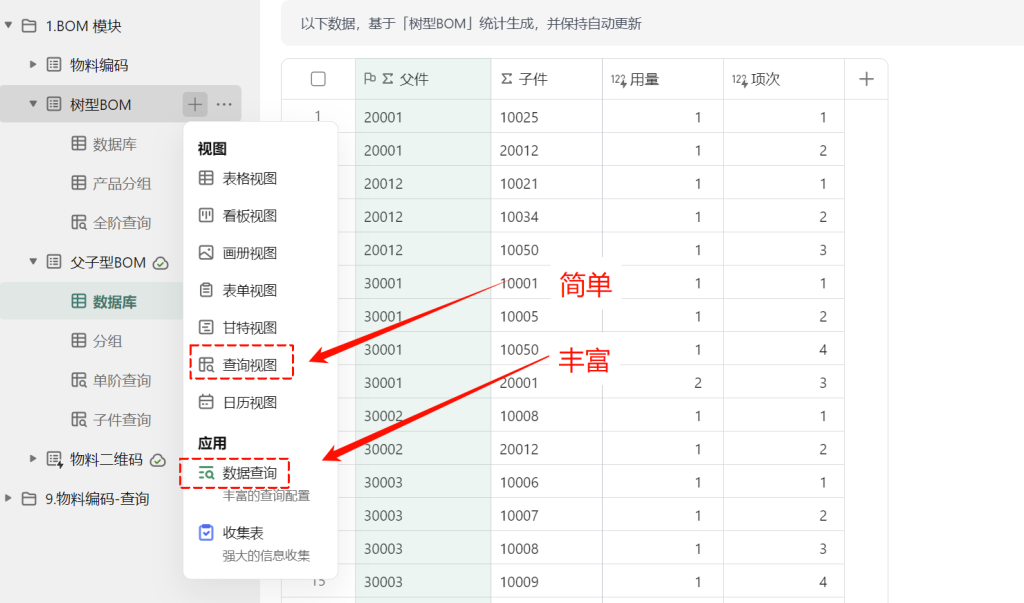
Task: Click the 子件 column header
Action: [547, 79]
